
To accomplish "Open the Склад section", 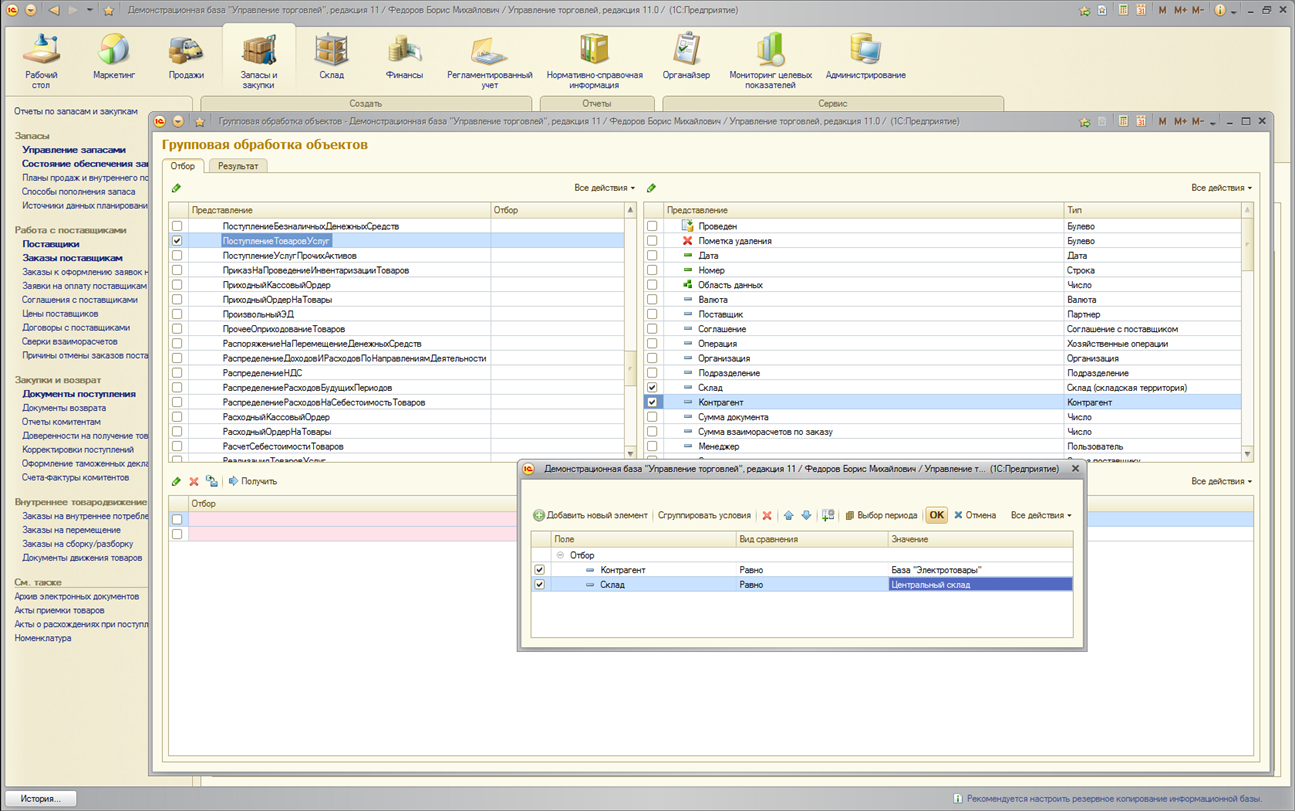I will tap(331, 57).
